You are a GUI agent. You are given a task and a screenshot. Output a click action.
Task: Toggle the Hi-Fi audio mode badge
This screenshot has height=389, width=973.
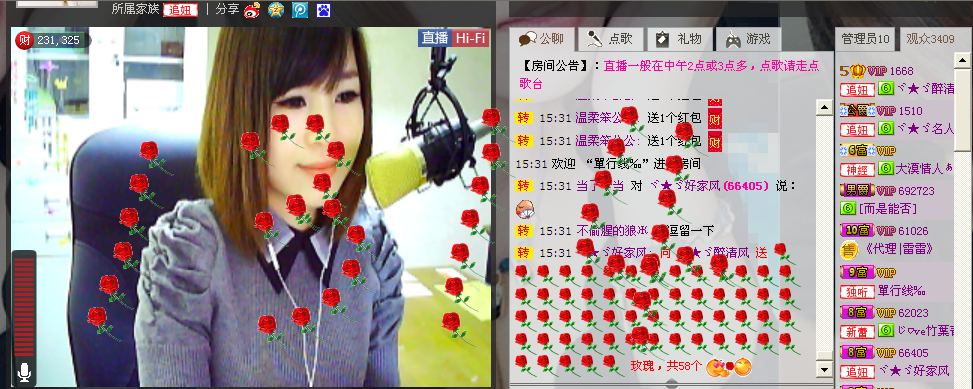[x=470, y=38]
